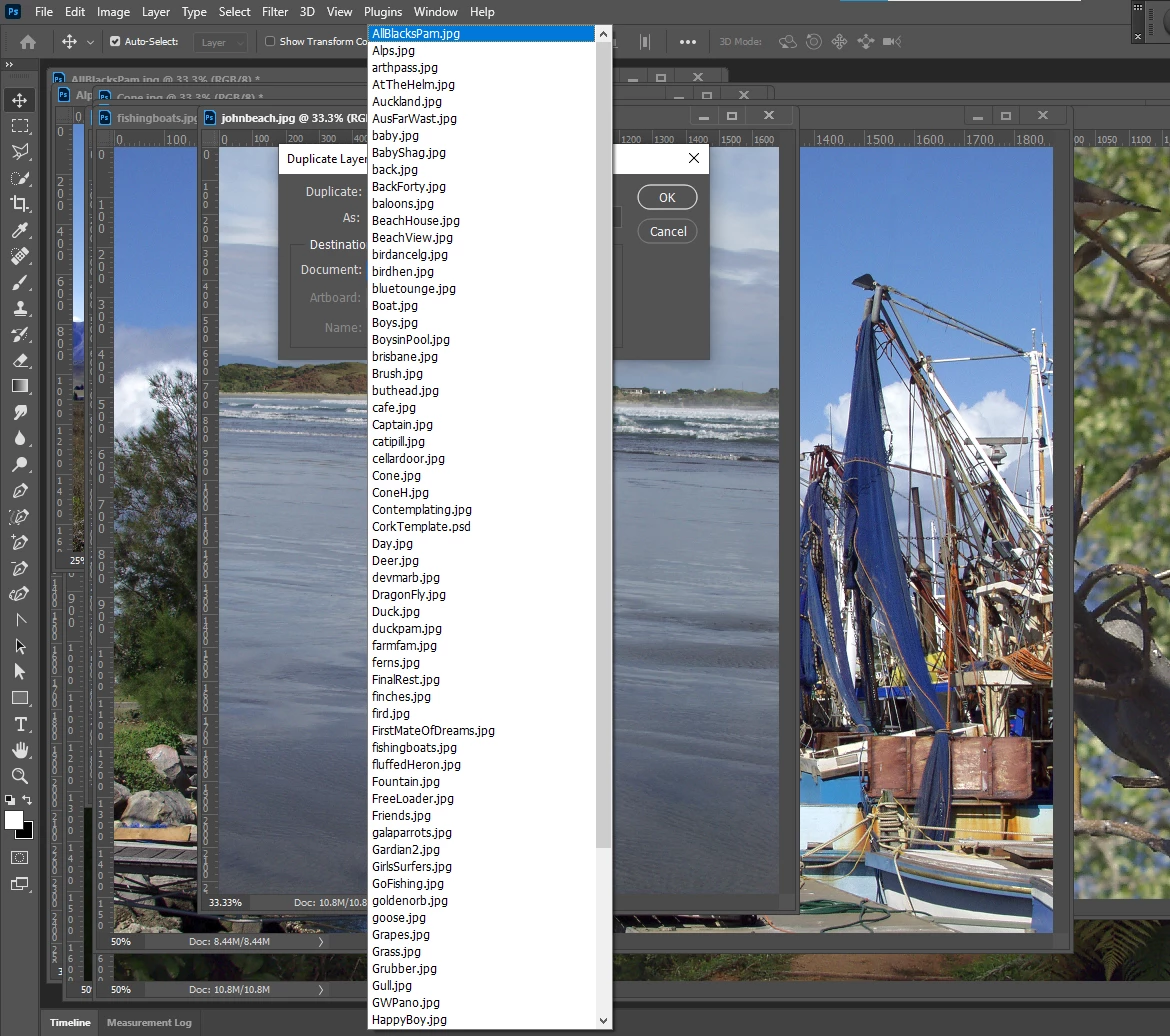Image resolution: width=1170 pixels, height=1036 pixels.
Task: Toggle the Auto-Select checkbox
Action: click(115, 42)
